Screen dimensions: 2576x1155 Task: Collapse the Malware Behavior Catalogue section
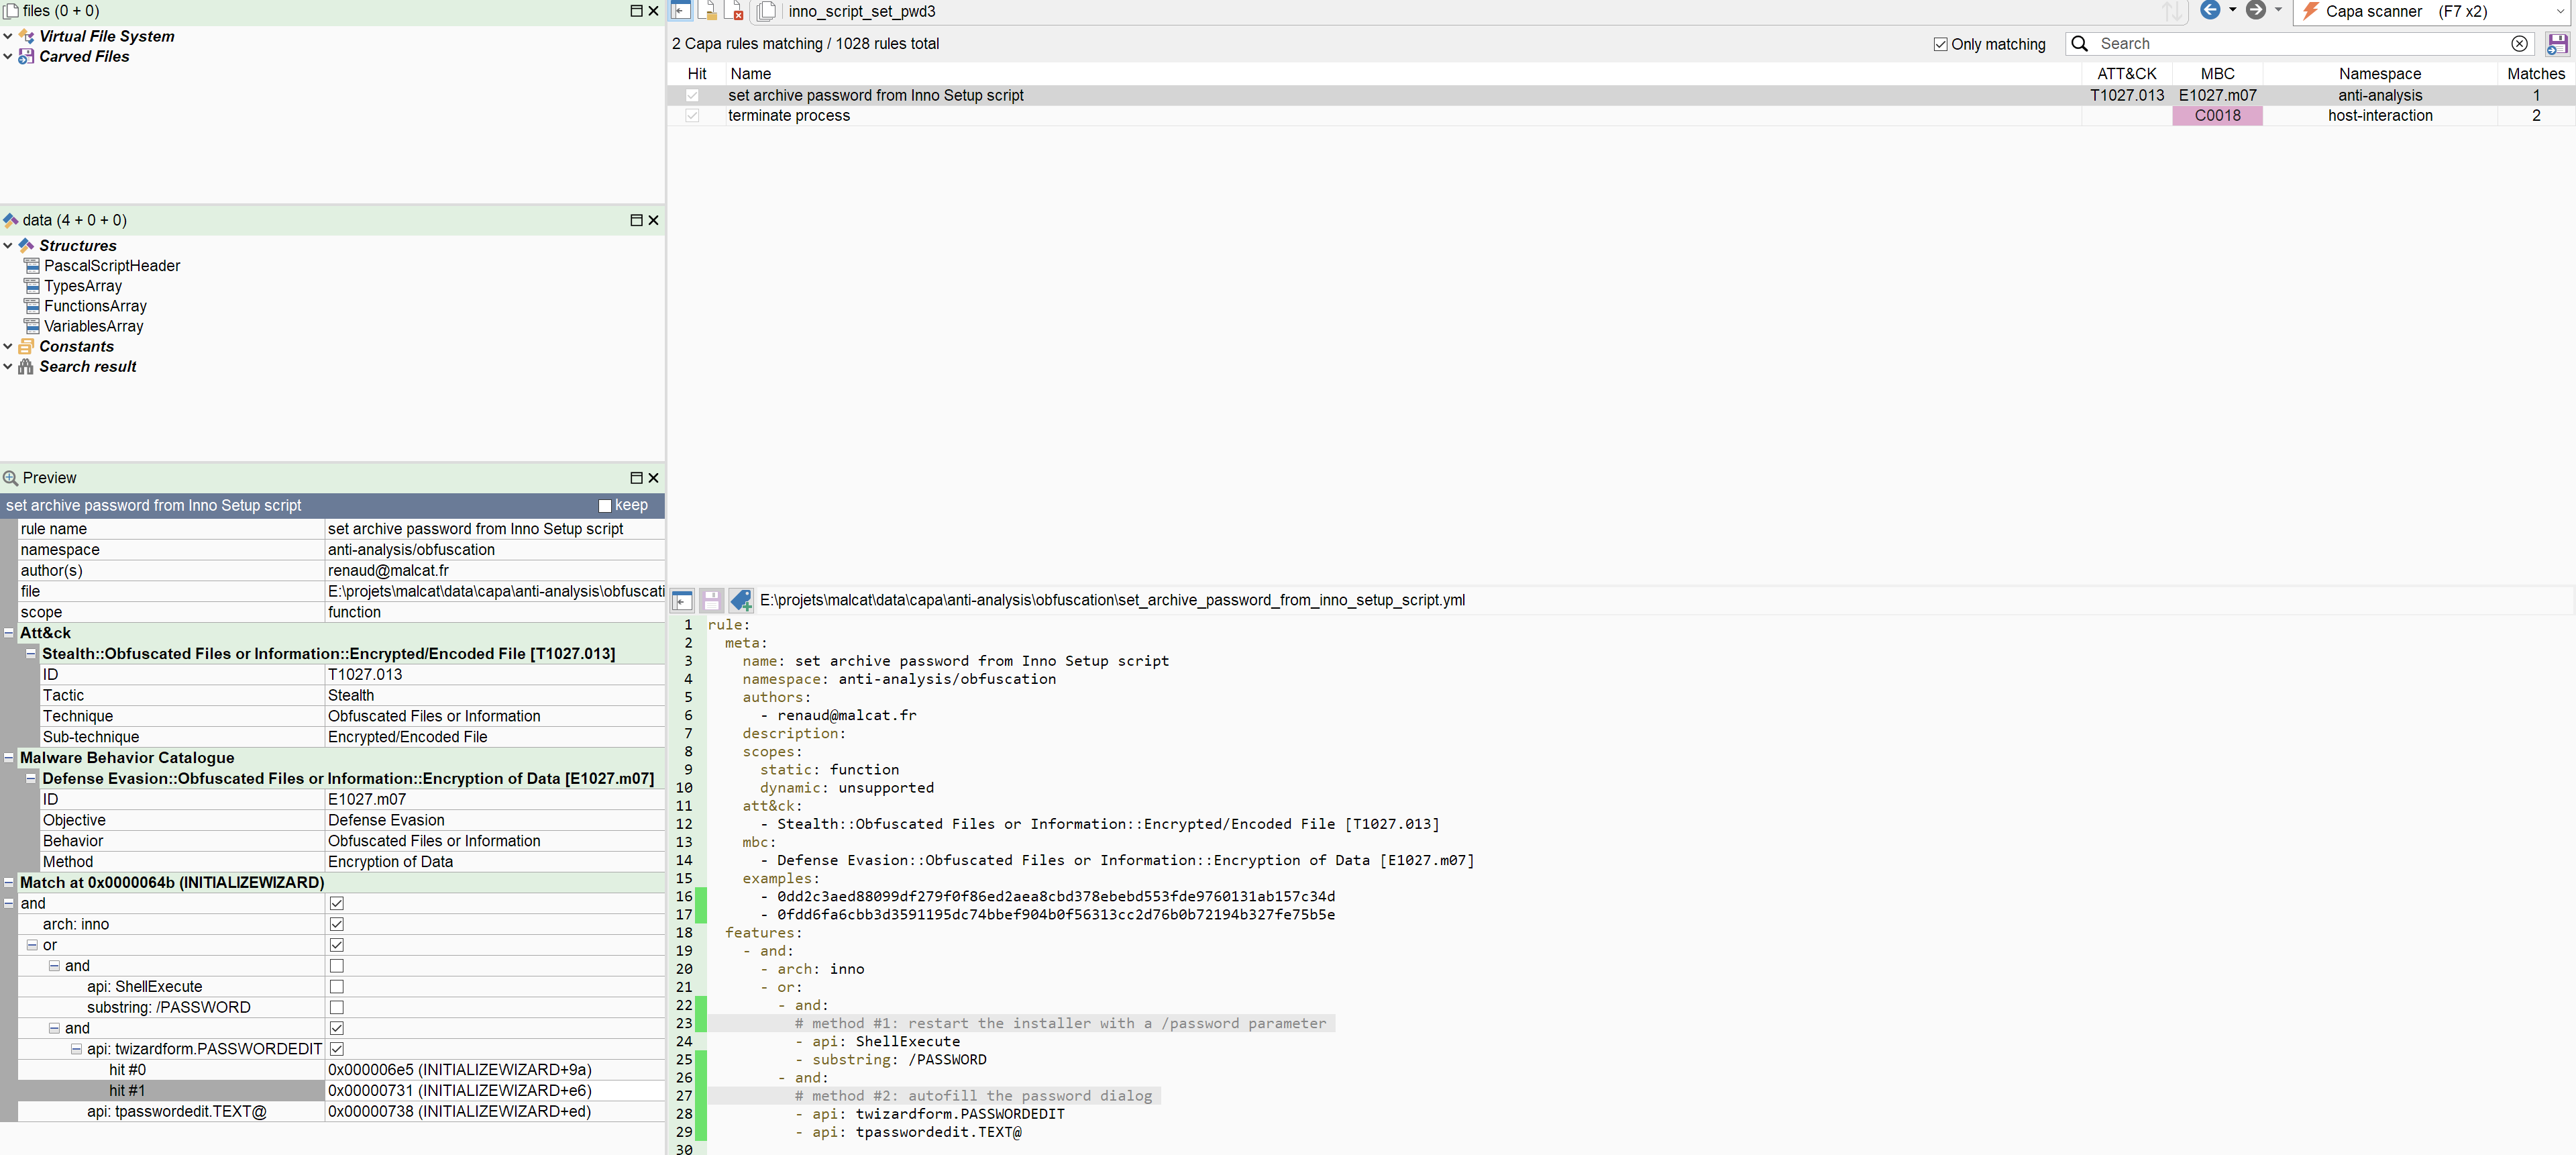(x=9, y=758)
